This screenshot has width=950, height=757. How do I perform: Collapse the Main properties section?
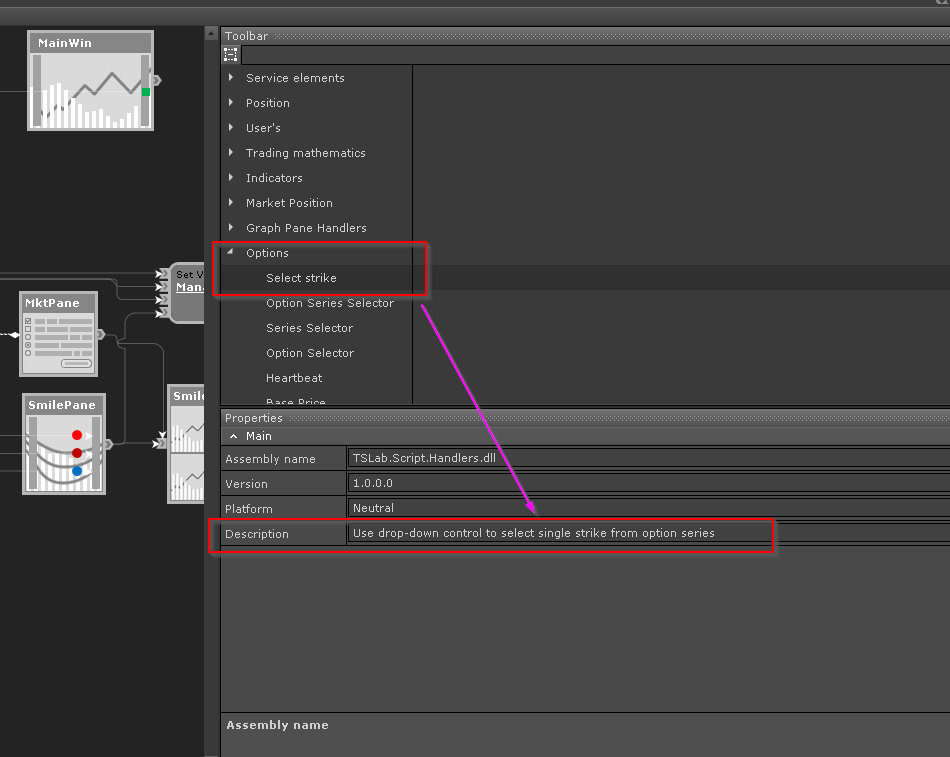tap(233, 437)
